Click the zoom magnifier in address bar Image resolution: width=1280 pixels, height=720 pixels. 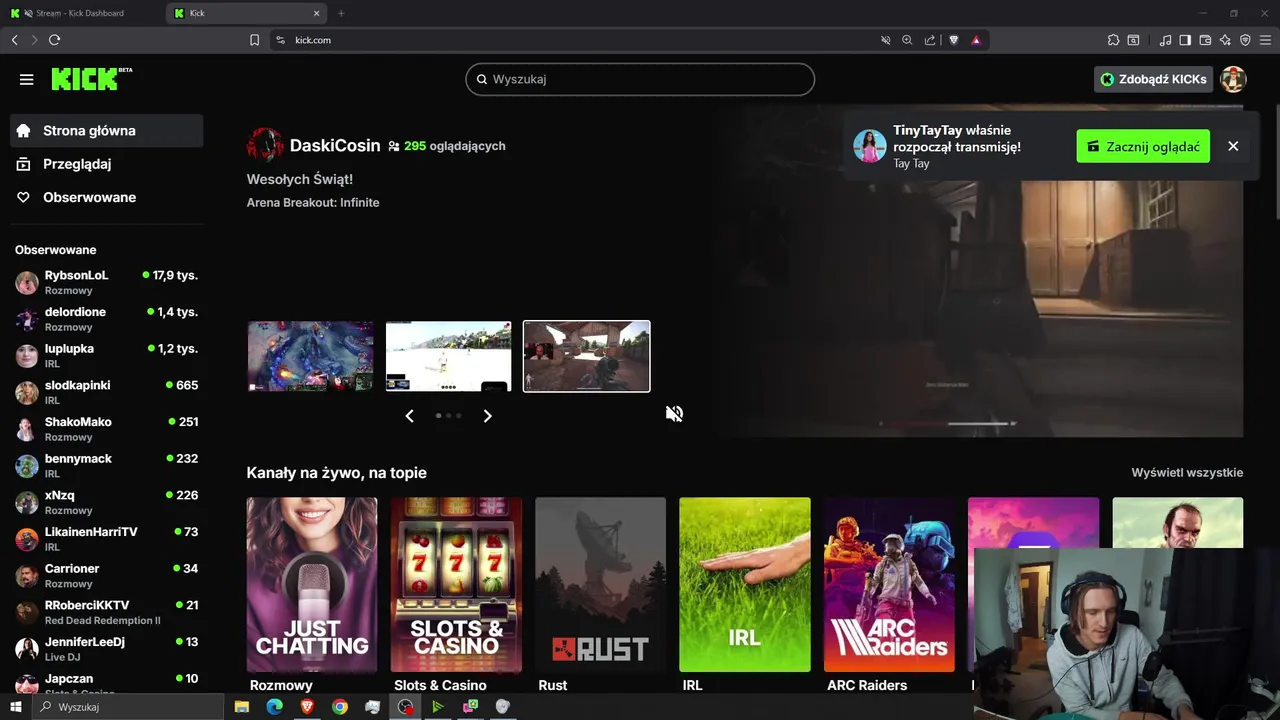coord(907,40)
